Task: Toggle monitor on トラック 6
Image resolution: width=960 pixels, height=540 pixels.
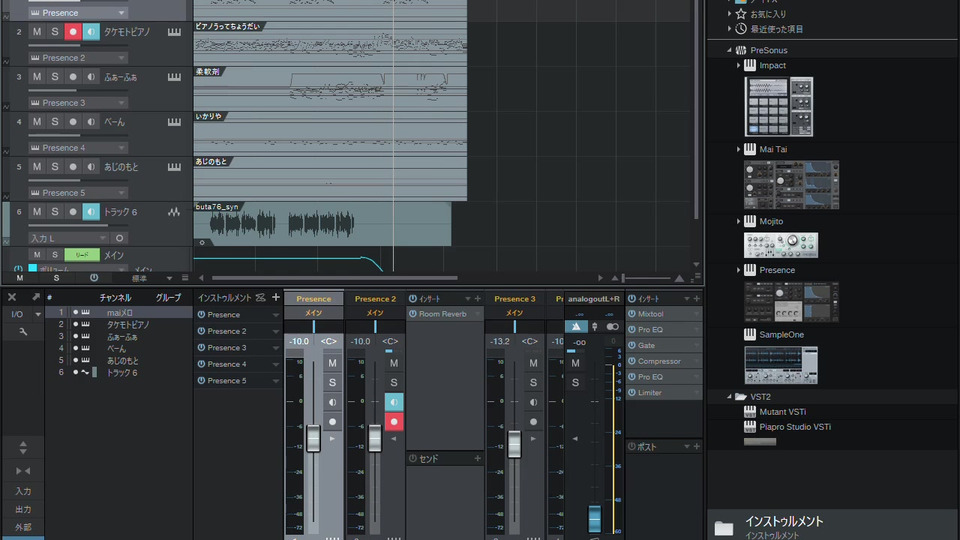Action: point(91,212)
